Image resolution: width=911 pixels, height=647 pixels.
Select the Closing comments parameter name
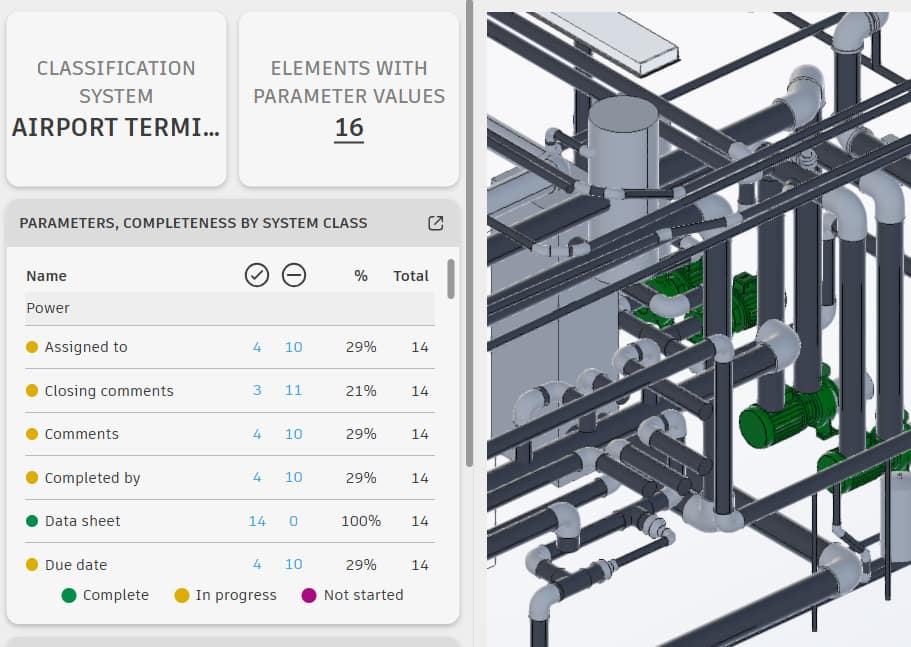[109, 391]
